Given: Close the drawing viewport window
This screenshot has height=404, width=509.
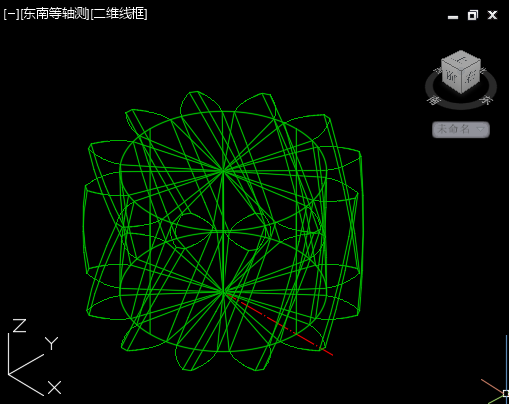Looking at the screenshot, I should [x=492, y=15].
